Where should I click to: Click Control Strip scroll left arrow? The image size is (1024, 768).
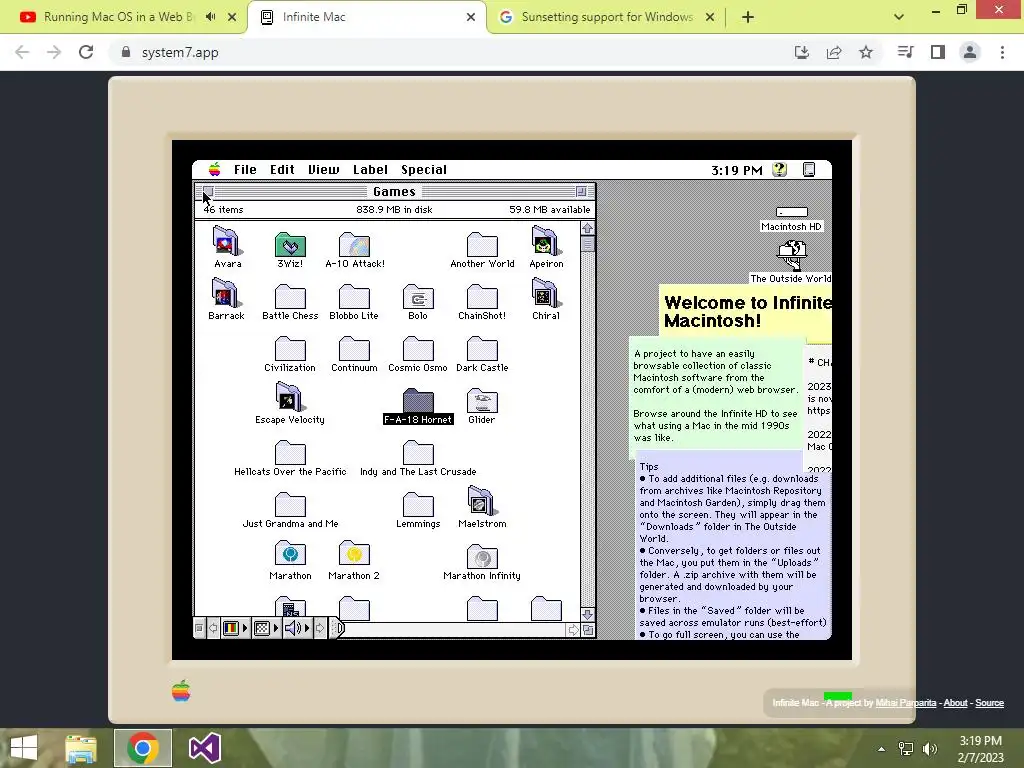(213, 628)
